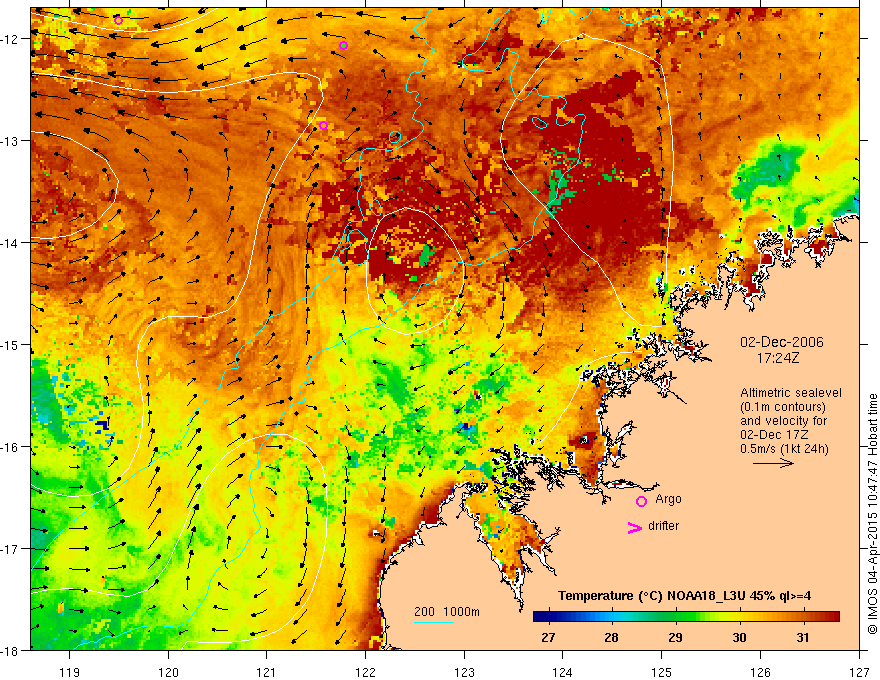Click color bar tick label 30

(739, 637)
